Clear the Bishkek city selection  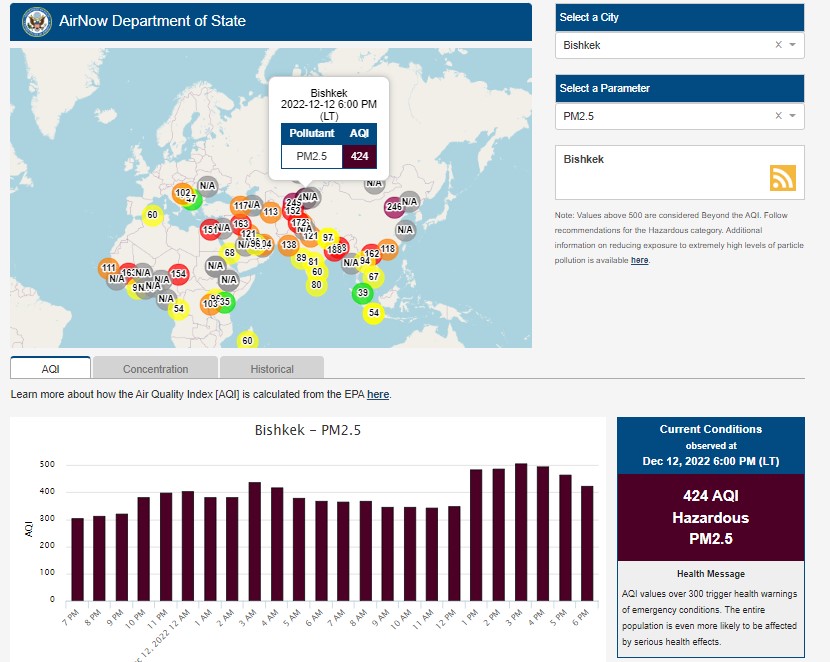point(778,45)
